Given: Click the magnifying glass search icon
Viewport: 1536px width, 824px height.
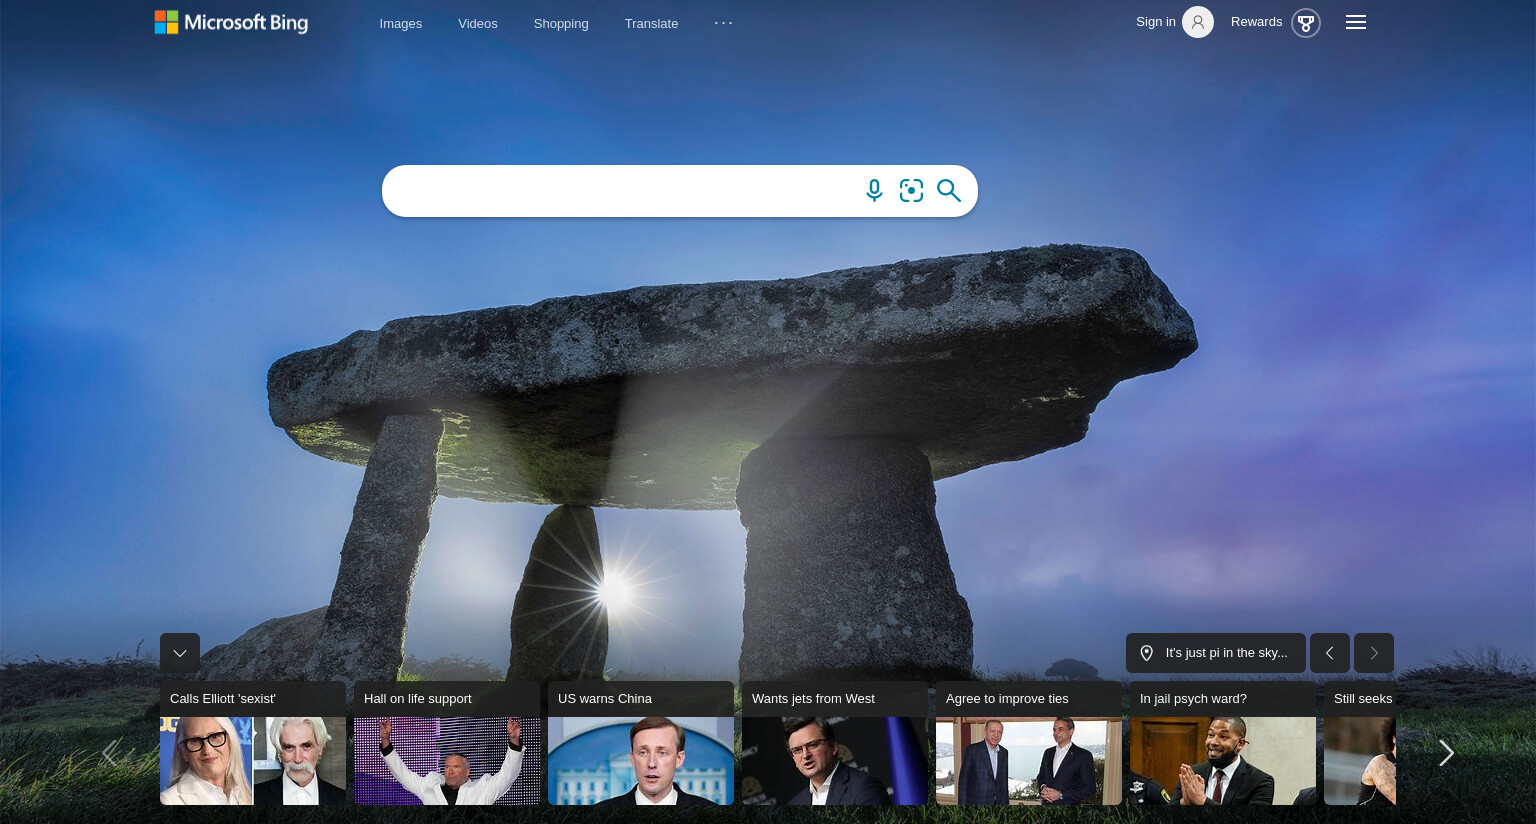Looking at the screenshot, I should click(x=949, y=191).
